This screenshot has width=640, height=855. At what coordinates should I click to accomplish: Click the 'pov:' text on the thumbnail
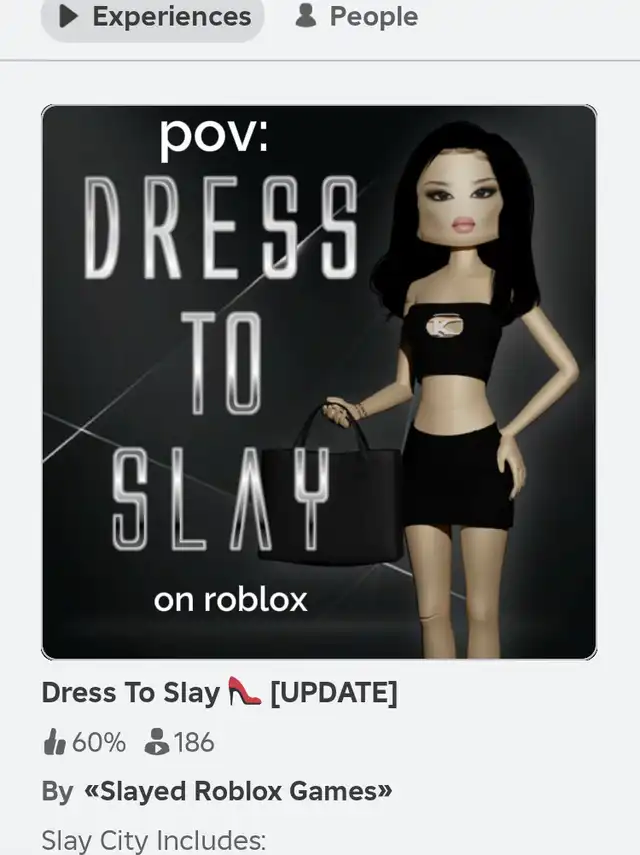click(x=214, y=136)
